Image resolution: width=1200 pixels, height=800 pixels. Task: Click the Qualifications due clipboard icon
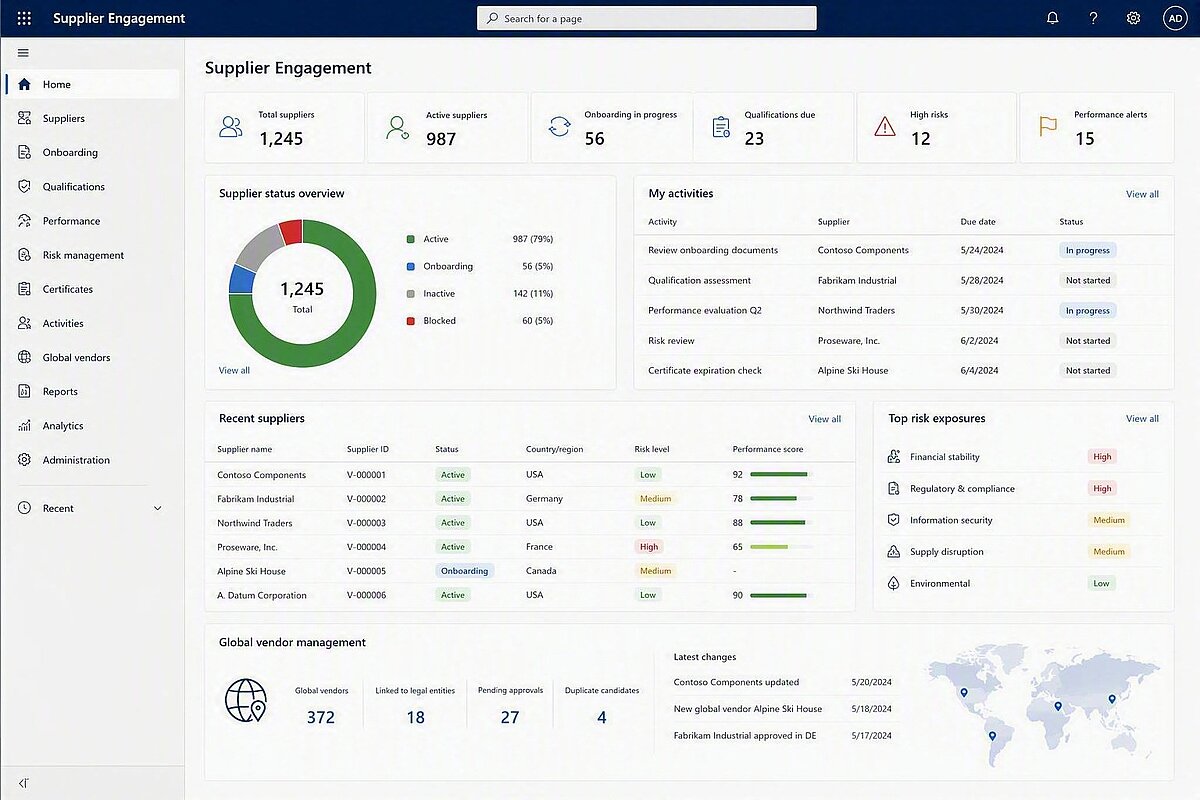coord(721,127)
